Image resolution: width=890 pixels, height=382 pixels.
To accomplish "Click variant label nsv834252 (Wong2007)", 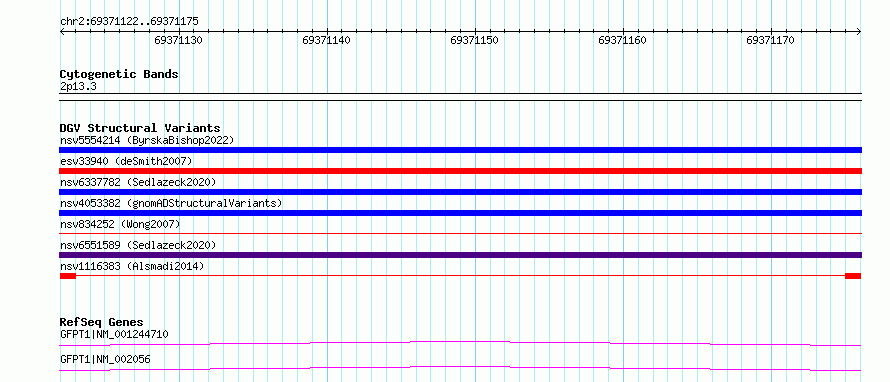I will (120, 224).
